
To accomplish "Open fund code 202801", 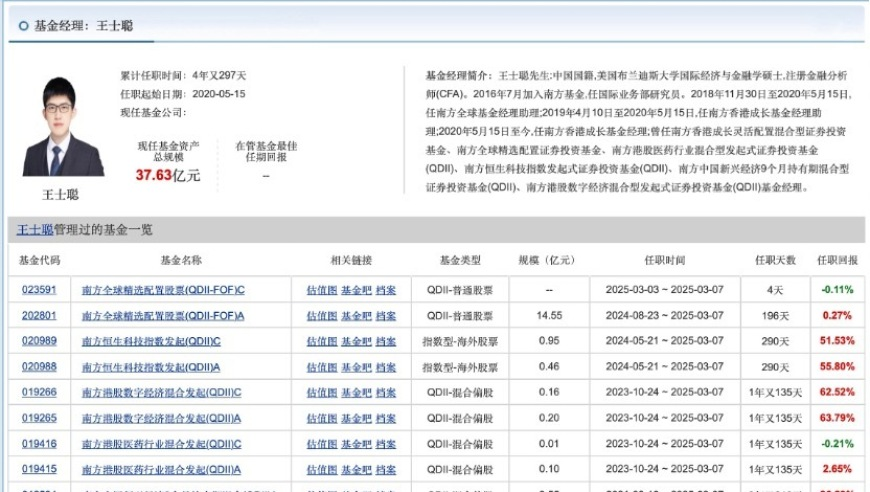I will tap(39, 316).
